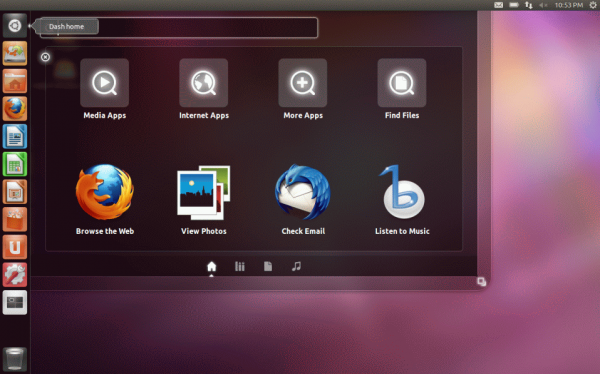600x374 pixels.
Task: Open Ubuntu Software Center from the launcher
Action: click(15, 219)
